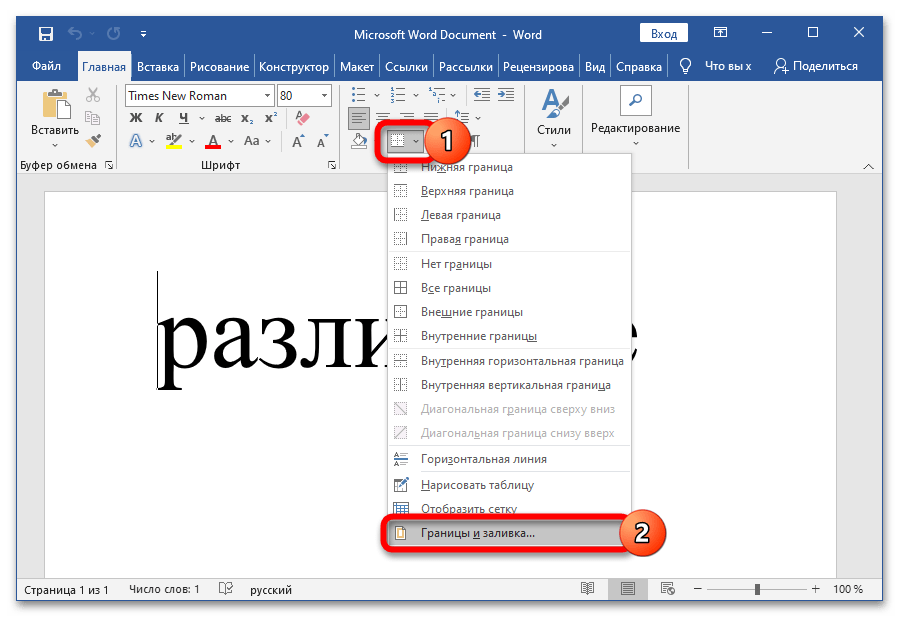Viewport: 899px width, 617px height.
Task: Clear all formatting eraser icon
Action: pos(302,118)
